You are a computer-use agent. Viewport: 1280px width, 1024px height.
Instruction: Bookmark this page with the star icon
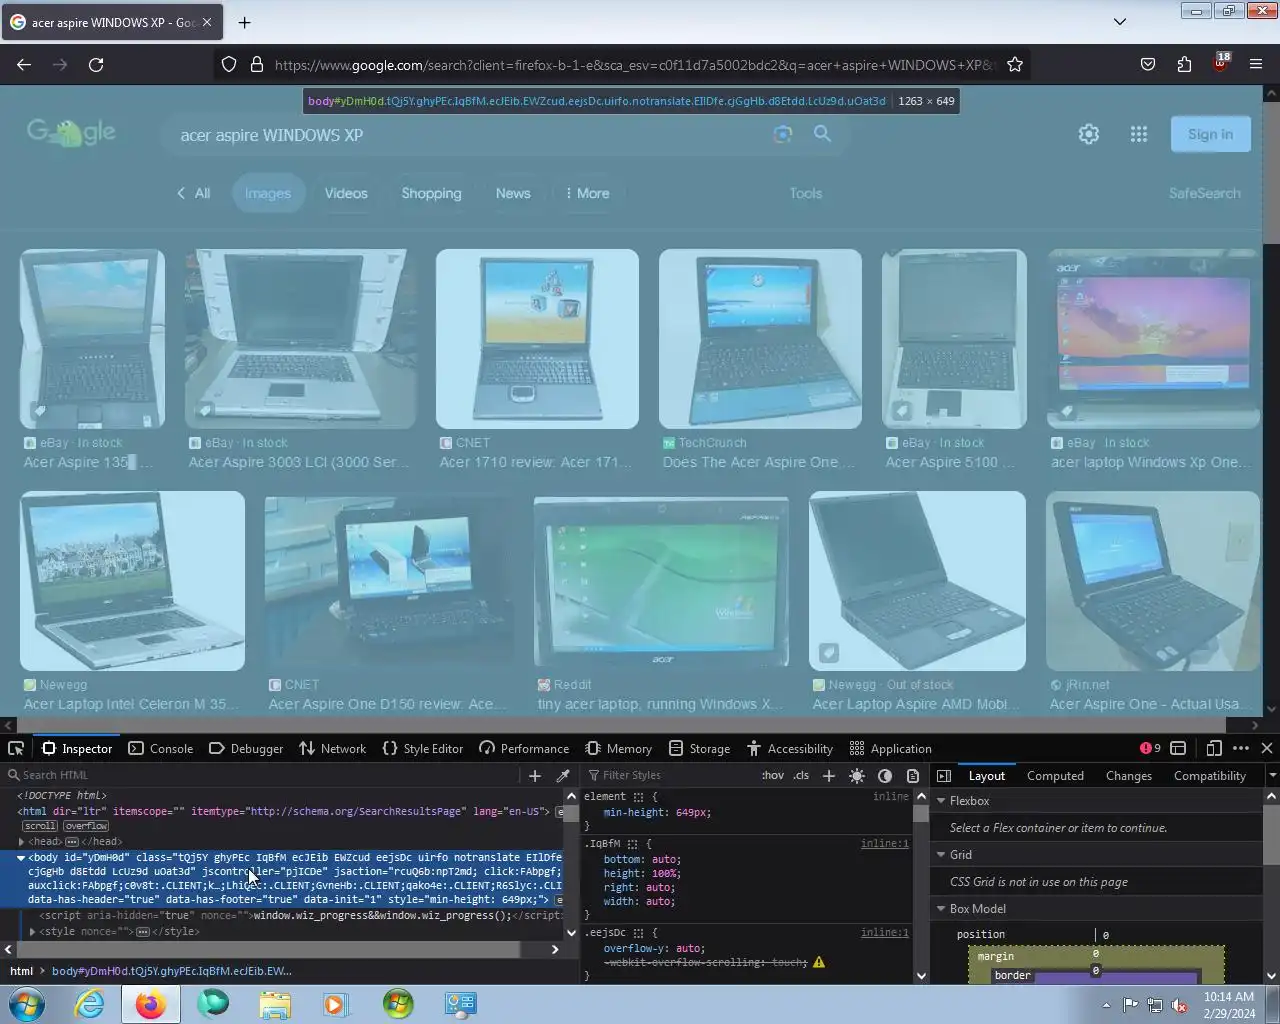(1015, 64)
